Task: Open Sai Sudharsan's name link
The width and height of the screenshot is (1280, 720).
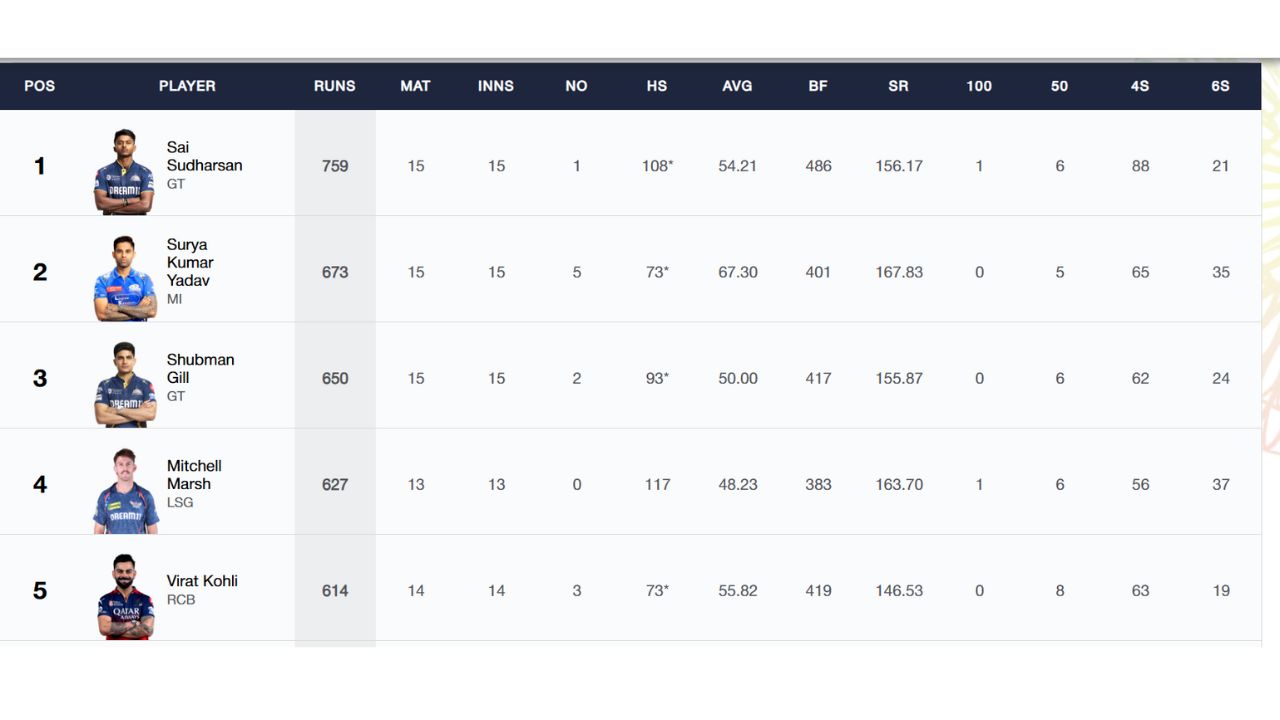Action: point(204,156)
